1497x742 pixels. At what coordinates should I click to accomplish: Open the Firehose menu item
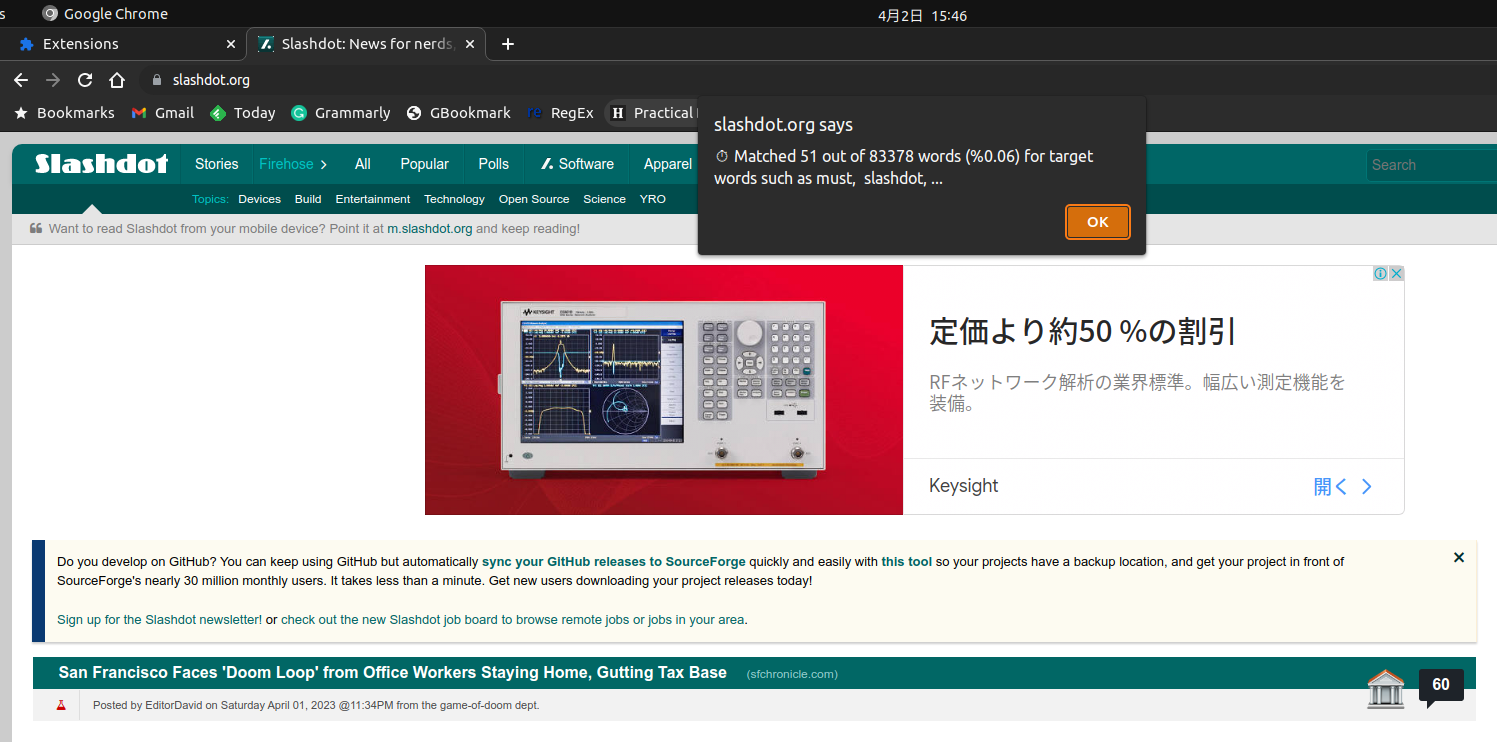286,164
